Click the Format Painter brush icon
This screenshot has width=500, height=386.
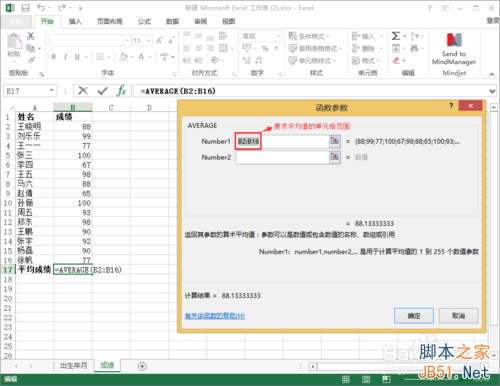[x=31, y=60]
